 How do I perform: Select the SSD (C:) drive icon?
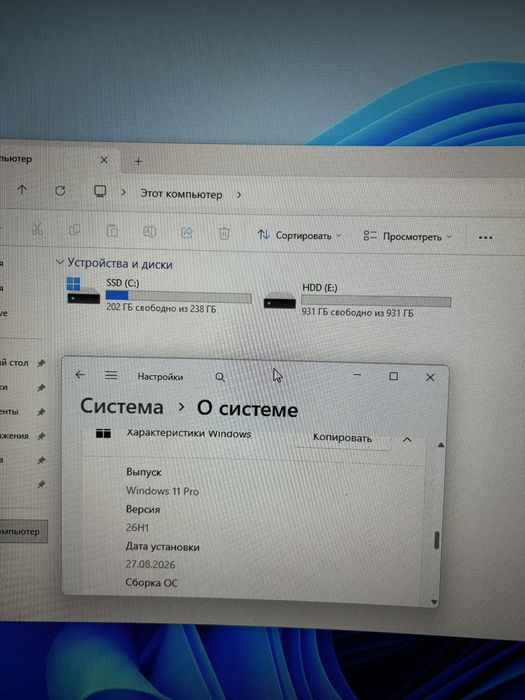click(83, 291)
